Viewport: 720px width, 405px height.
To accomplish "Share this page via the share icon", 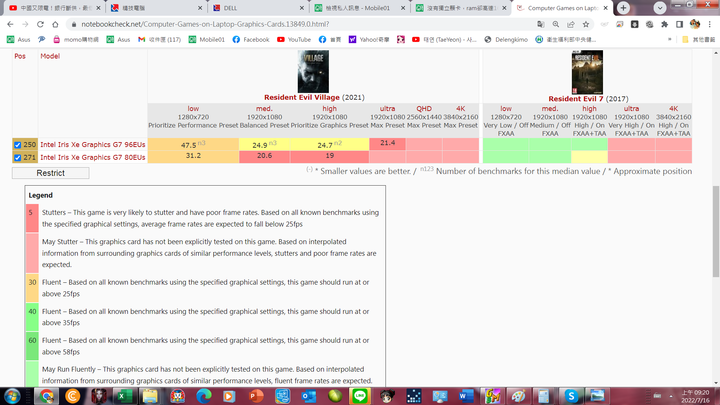I will click(x=571, y=24).
